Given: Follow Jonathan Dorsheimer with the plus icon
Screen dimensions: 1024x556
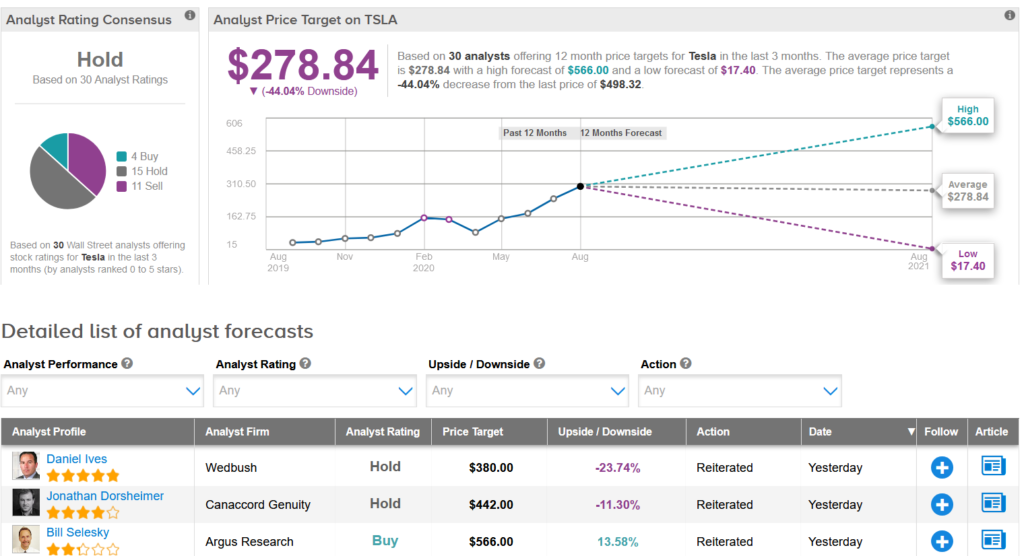Looking at the screenshot, I should pyautogui.click(x=941, y=505).
